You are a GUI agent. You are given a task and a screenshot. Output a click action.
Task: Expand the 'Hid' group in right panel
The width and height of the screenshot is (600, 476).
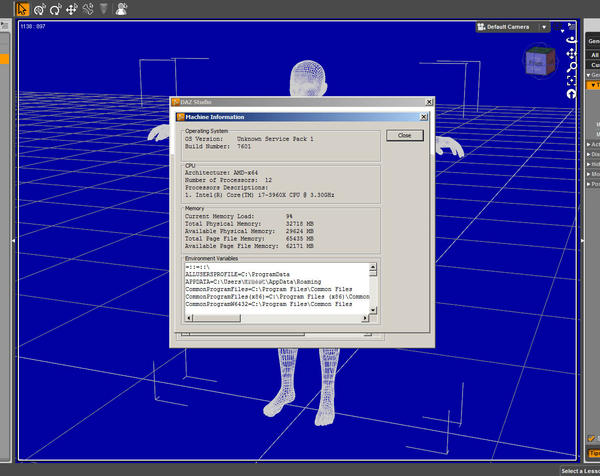(x=589, y=164)
